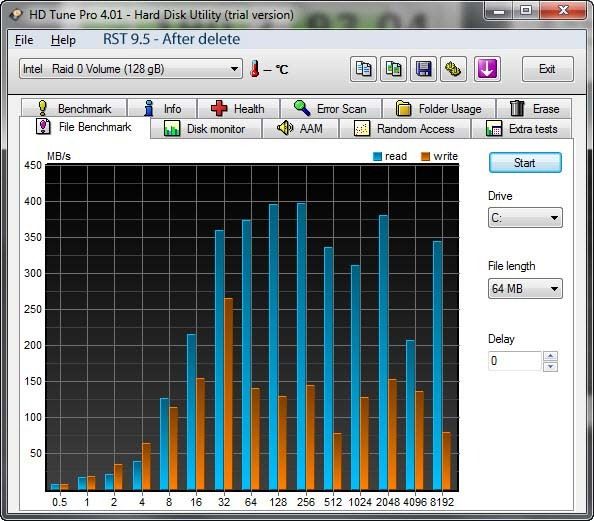The height and width of the screenshot is (521, 594).
Task: Switch to the Random Access tab
Action: pos(405,129)
